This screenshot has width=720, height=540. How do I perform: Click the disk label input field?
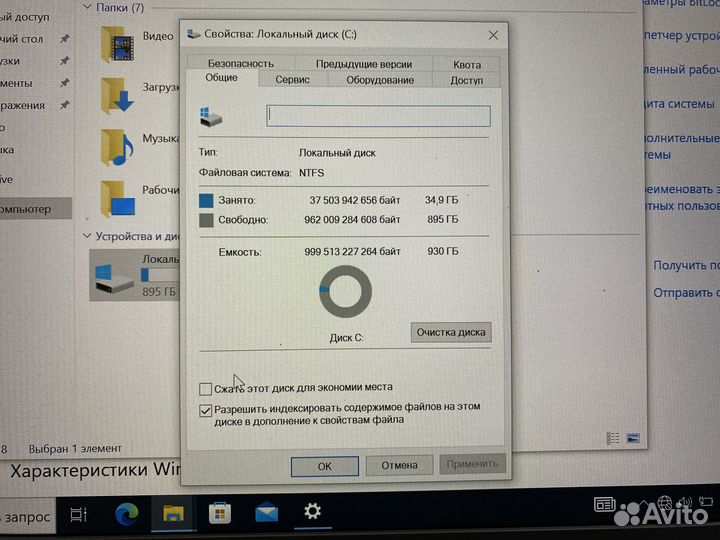pos(378,116)
